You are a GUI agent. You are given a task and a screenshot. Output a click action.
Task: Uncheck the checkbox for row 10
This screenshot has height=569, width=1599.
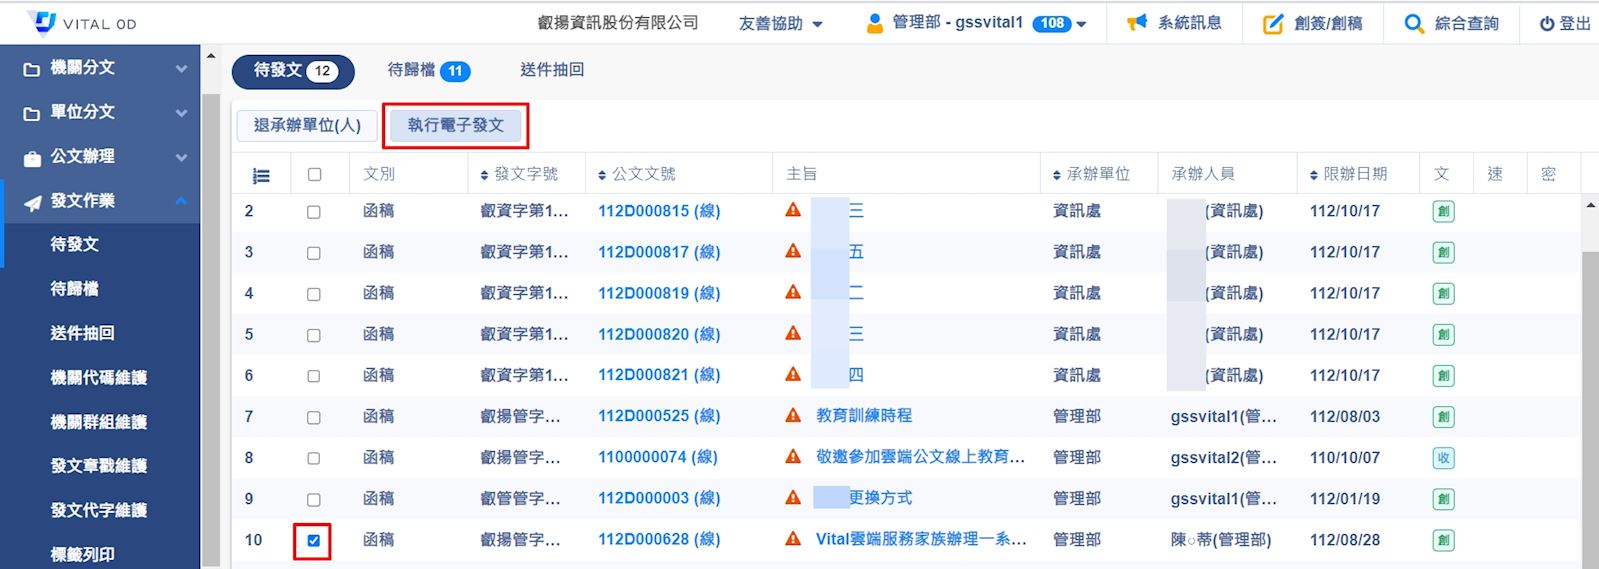[313, 540]
